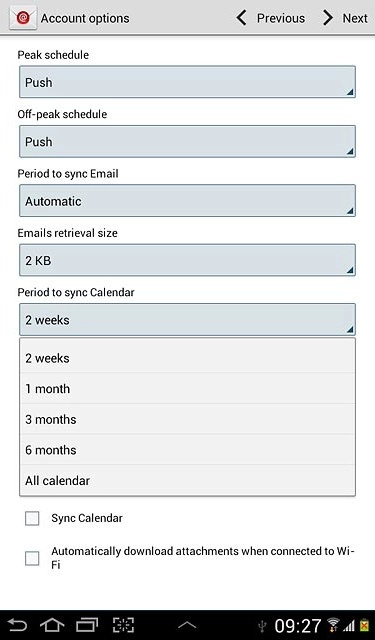Tap the Android back arrow icon
Image resolution: width=375 pixels, height=640 pixels.
(x=17, y=625)
